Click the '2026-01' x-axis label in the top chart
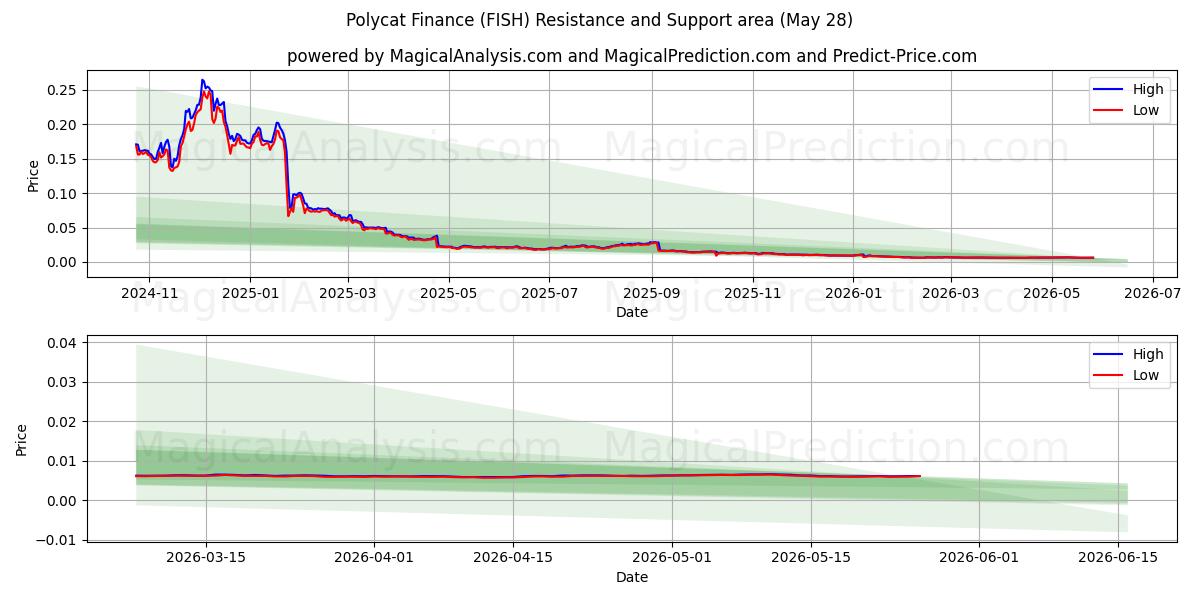The height and width of the screenshot is (600, 1200). [853, 294]
